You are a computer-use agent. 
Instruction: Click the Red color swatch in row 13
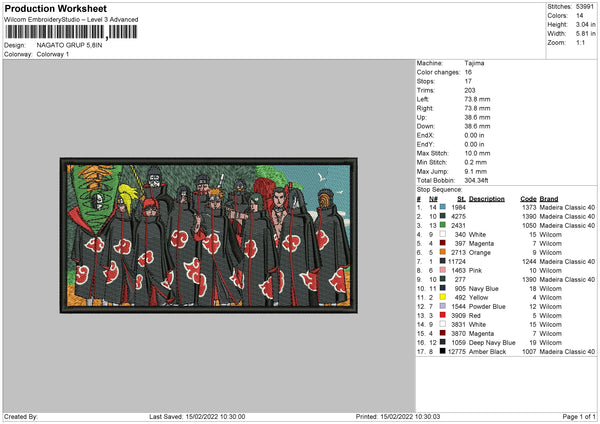pyautogui.click(x=443, y=315)
